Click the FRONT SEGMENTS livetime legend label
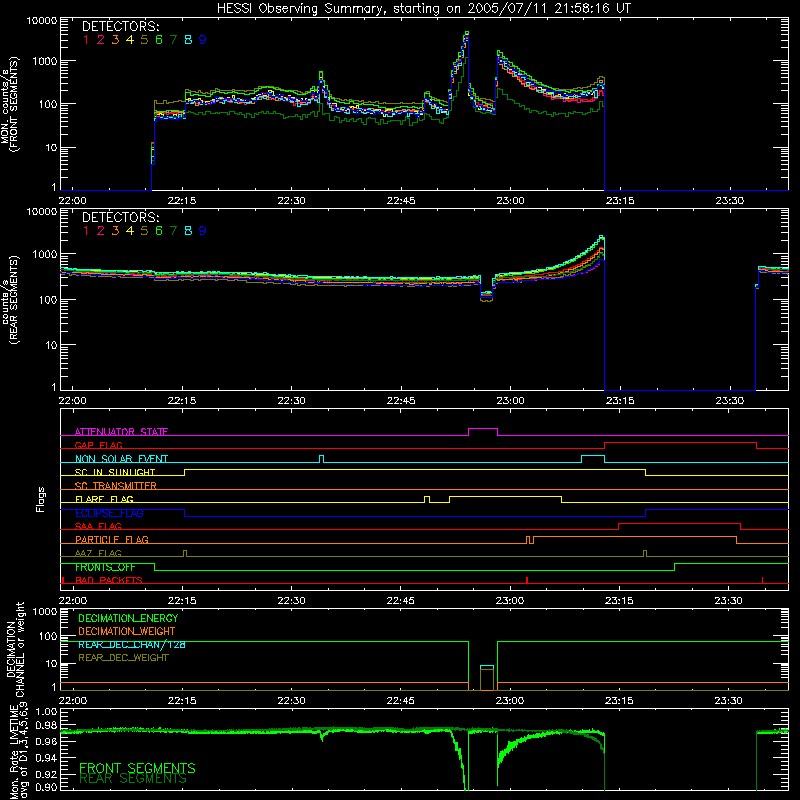This screenshot has width=800, height=800. point(137,768)
